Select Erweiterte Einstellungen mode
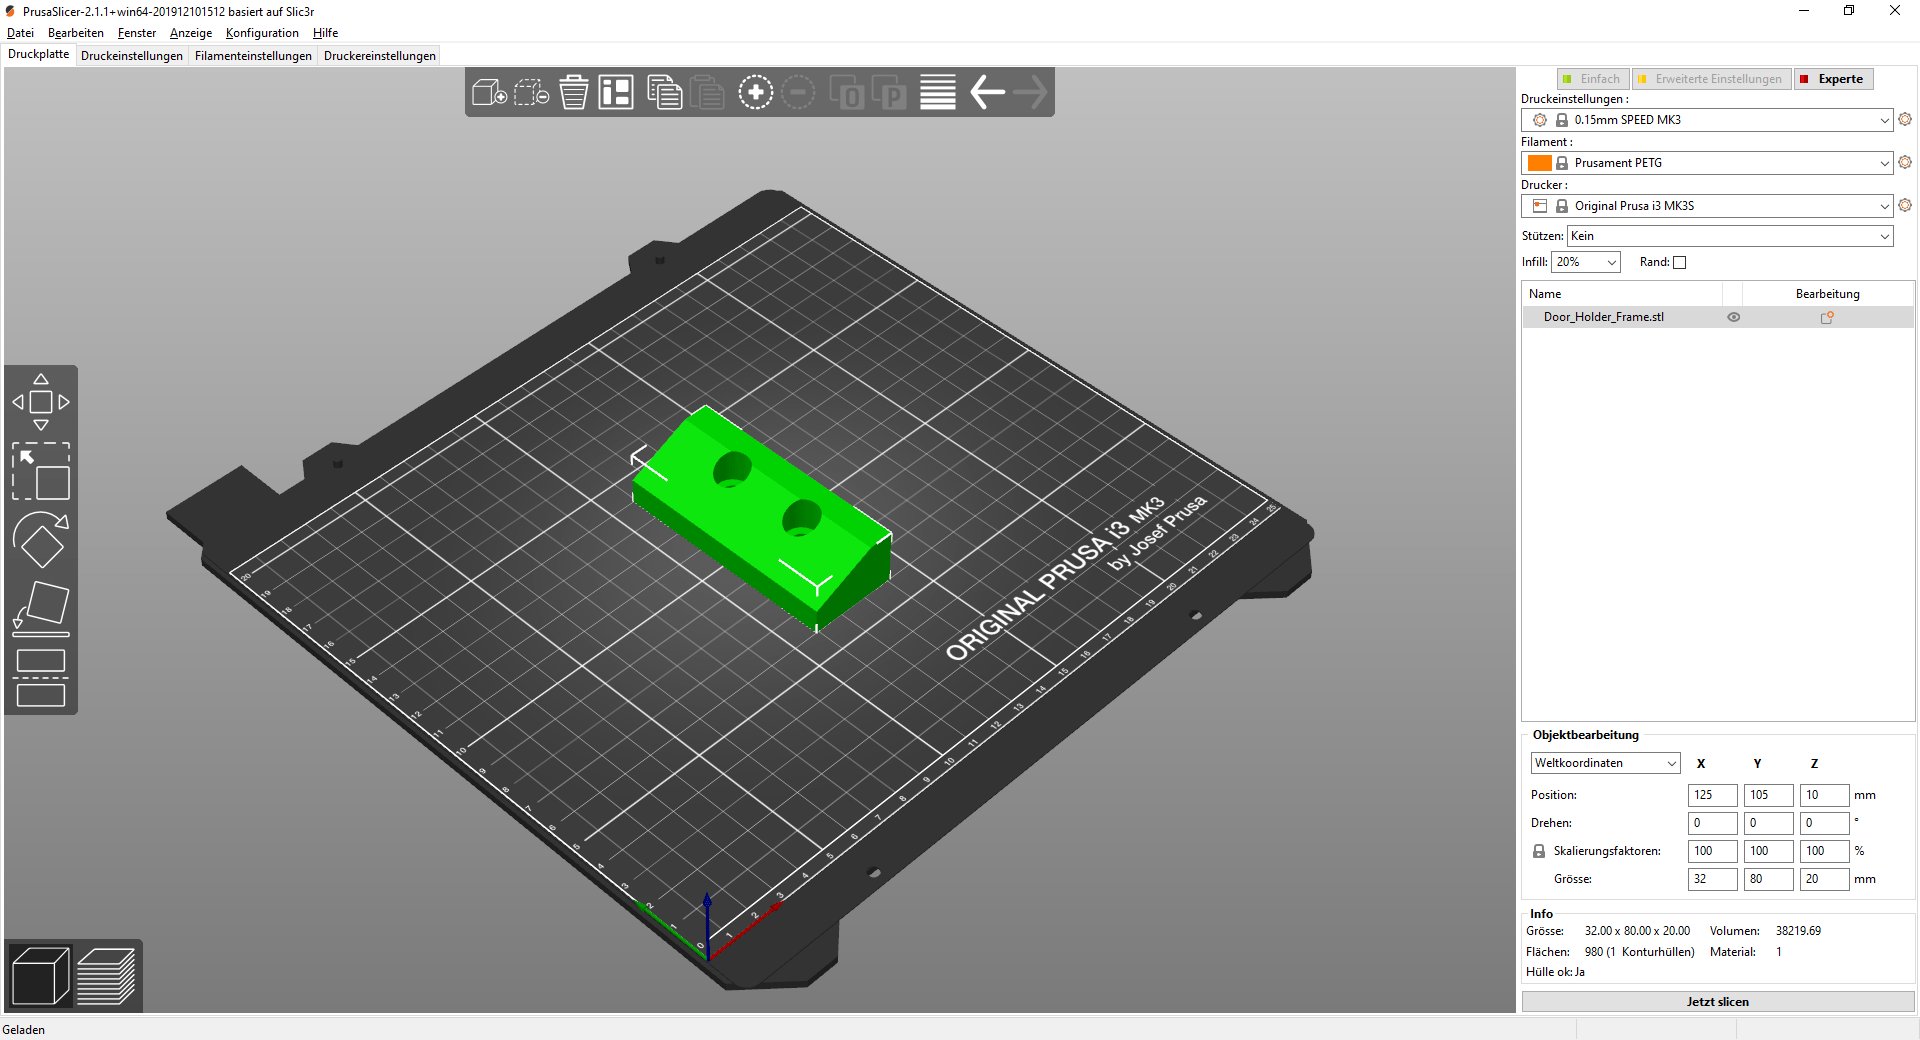Screen dimensions: 1920x1040 point(1711,79)
